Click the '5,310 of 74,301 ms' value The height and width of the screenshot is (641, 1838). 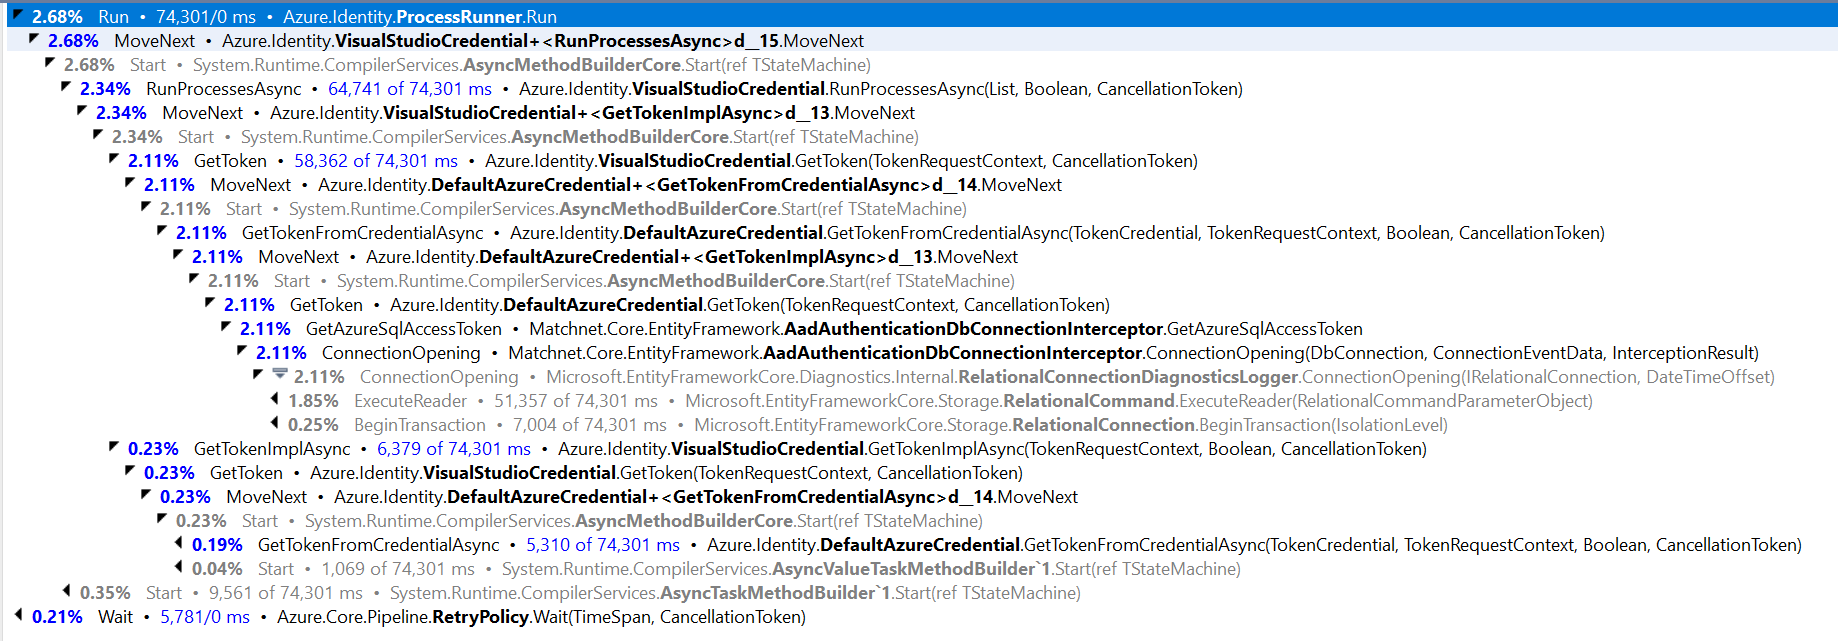(603, 545)
